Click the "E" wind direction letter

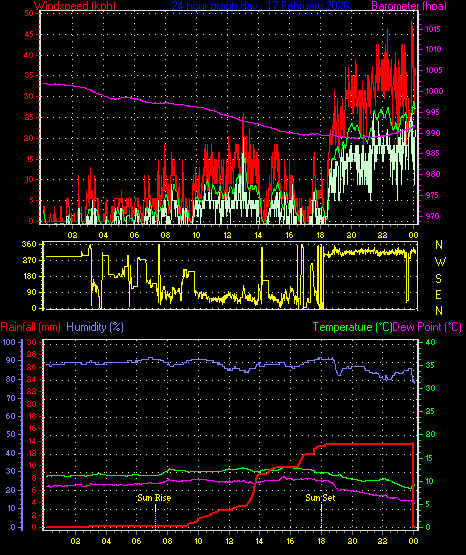coord(438,294)
